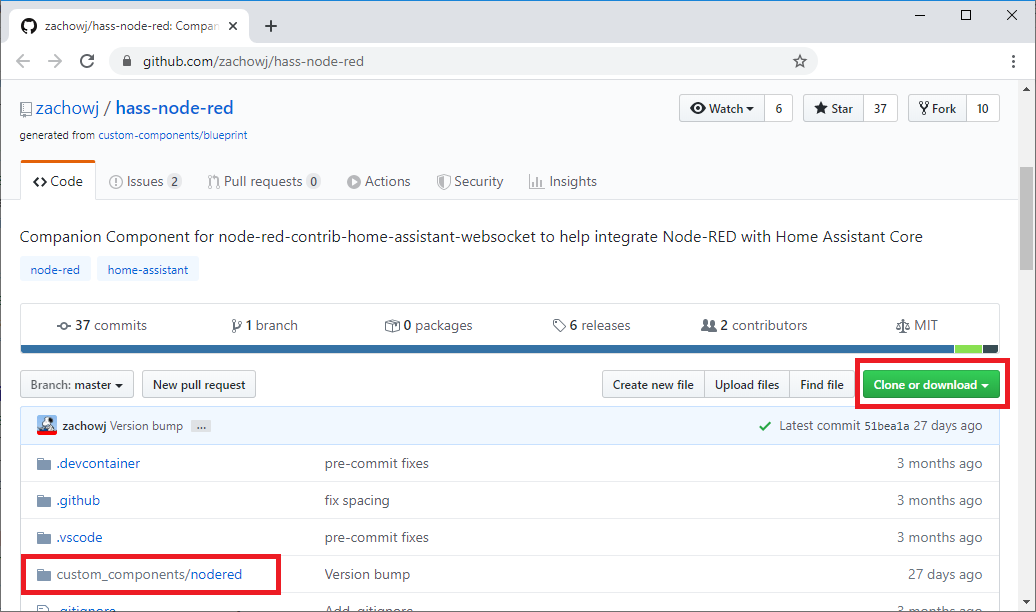Open the MIT license link
The width and height of the screenshot is (1036, 612).
916,325
